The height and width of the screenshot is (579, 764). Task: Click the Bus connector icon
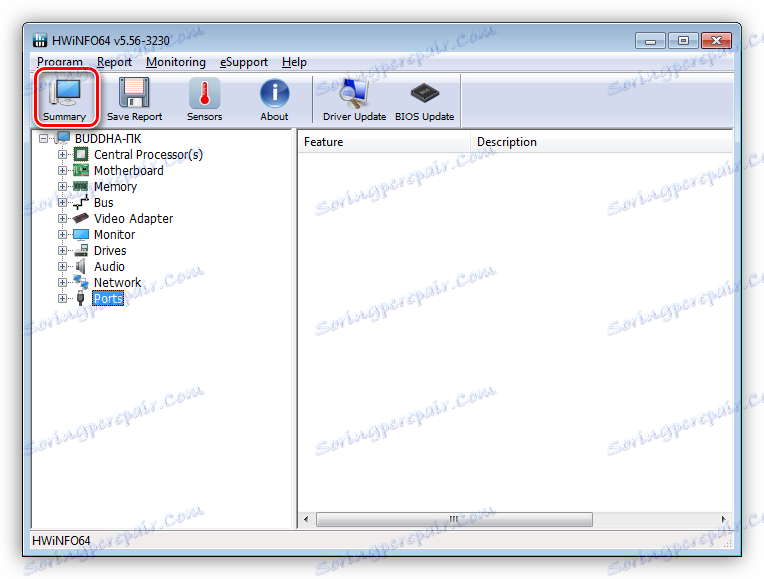coord(81,202)
